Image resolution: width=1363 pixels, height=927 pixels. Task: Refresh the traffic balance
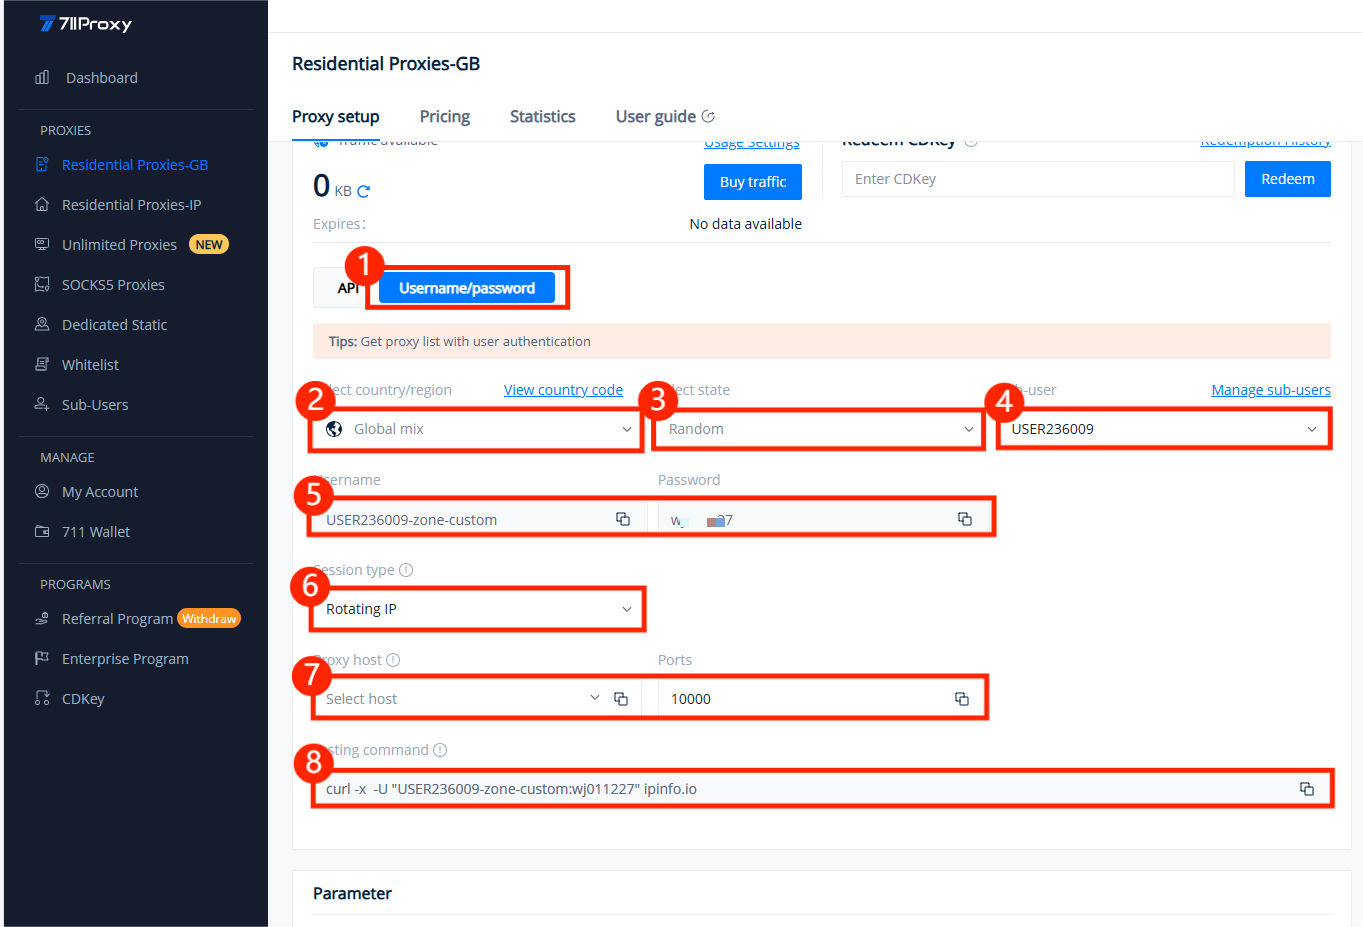point(364,191)
